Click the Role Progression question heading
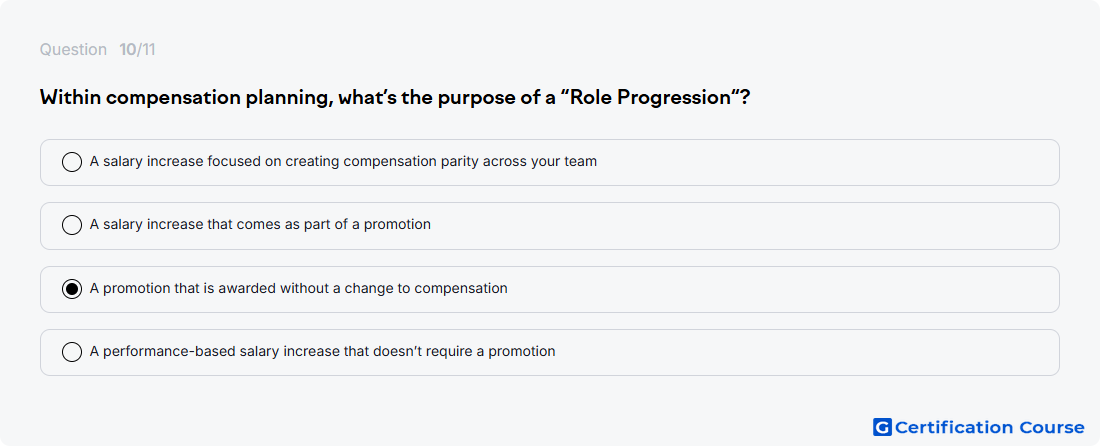 tap(395, 97)
